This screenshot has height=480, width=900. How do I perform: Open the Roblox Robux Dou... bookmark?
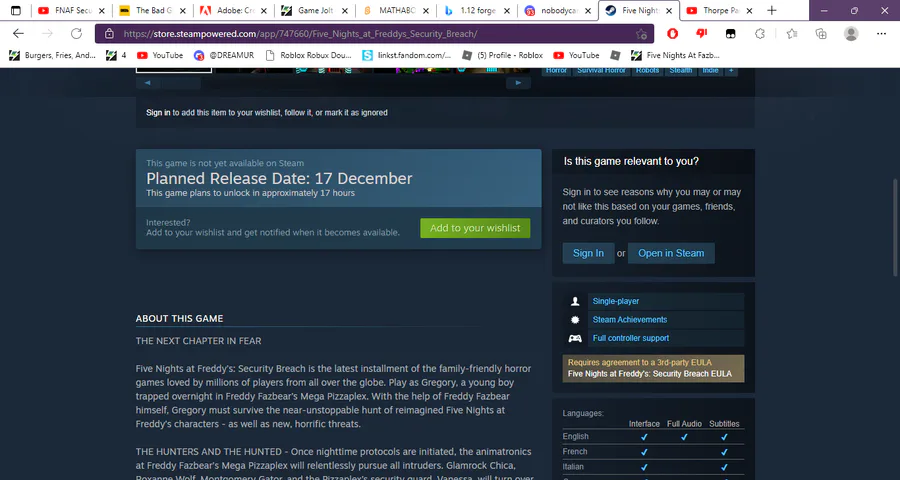pos(308,55)
